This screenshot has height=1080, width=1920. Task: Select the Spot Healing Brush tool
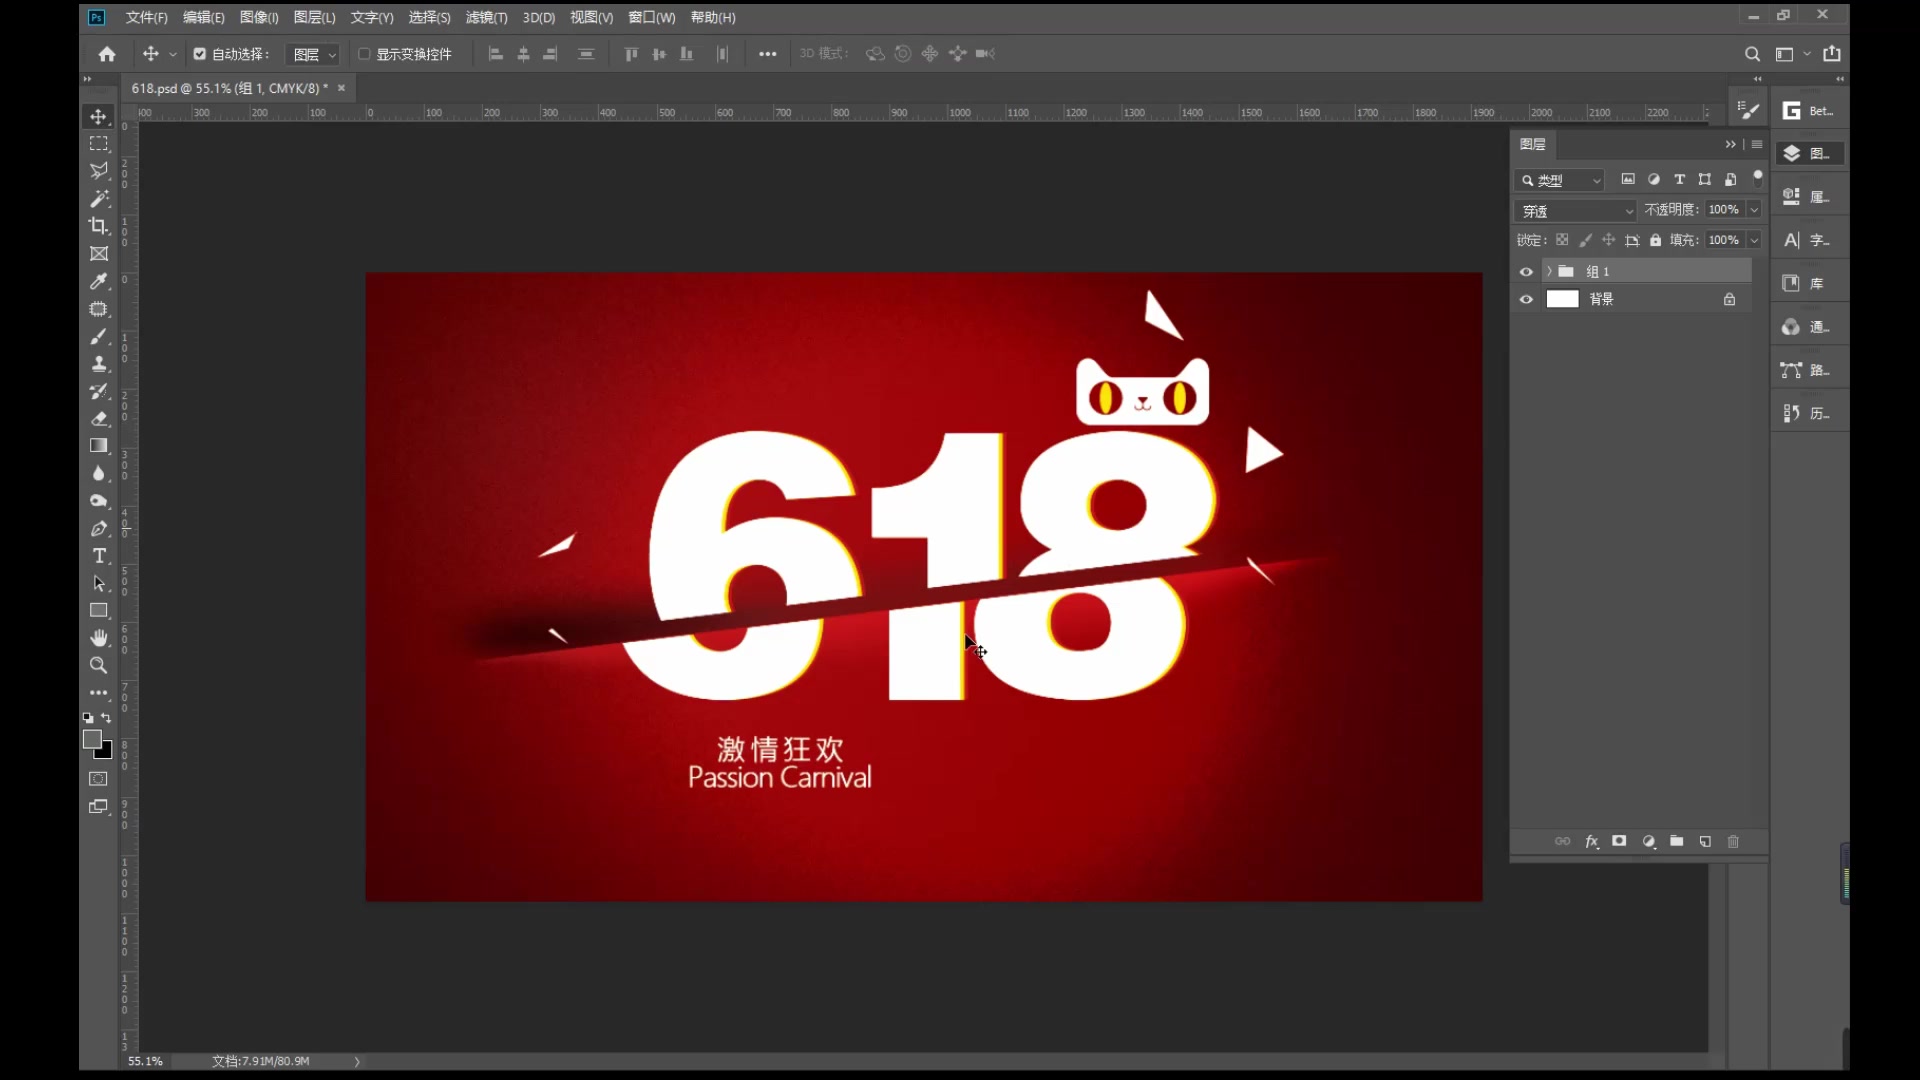coord(98,309)
